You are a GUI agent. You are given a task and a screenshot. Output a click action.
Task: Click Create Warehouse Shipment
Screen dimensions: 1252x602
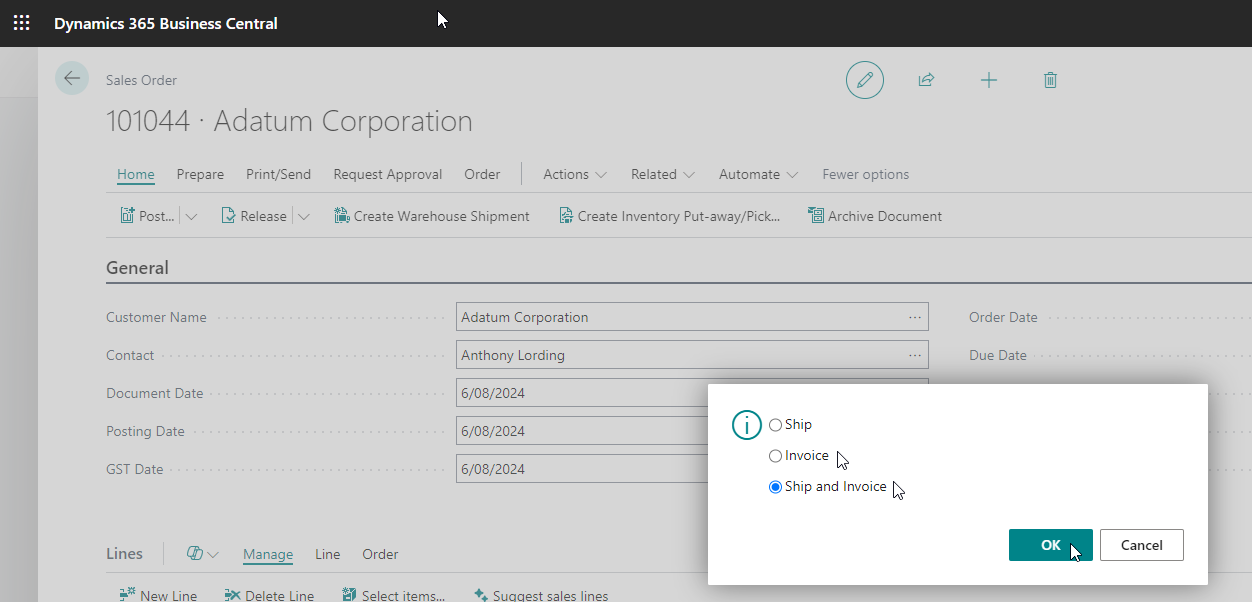432,216
